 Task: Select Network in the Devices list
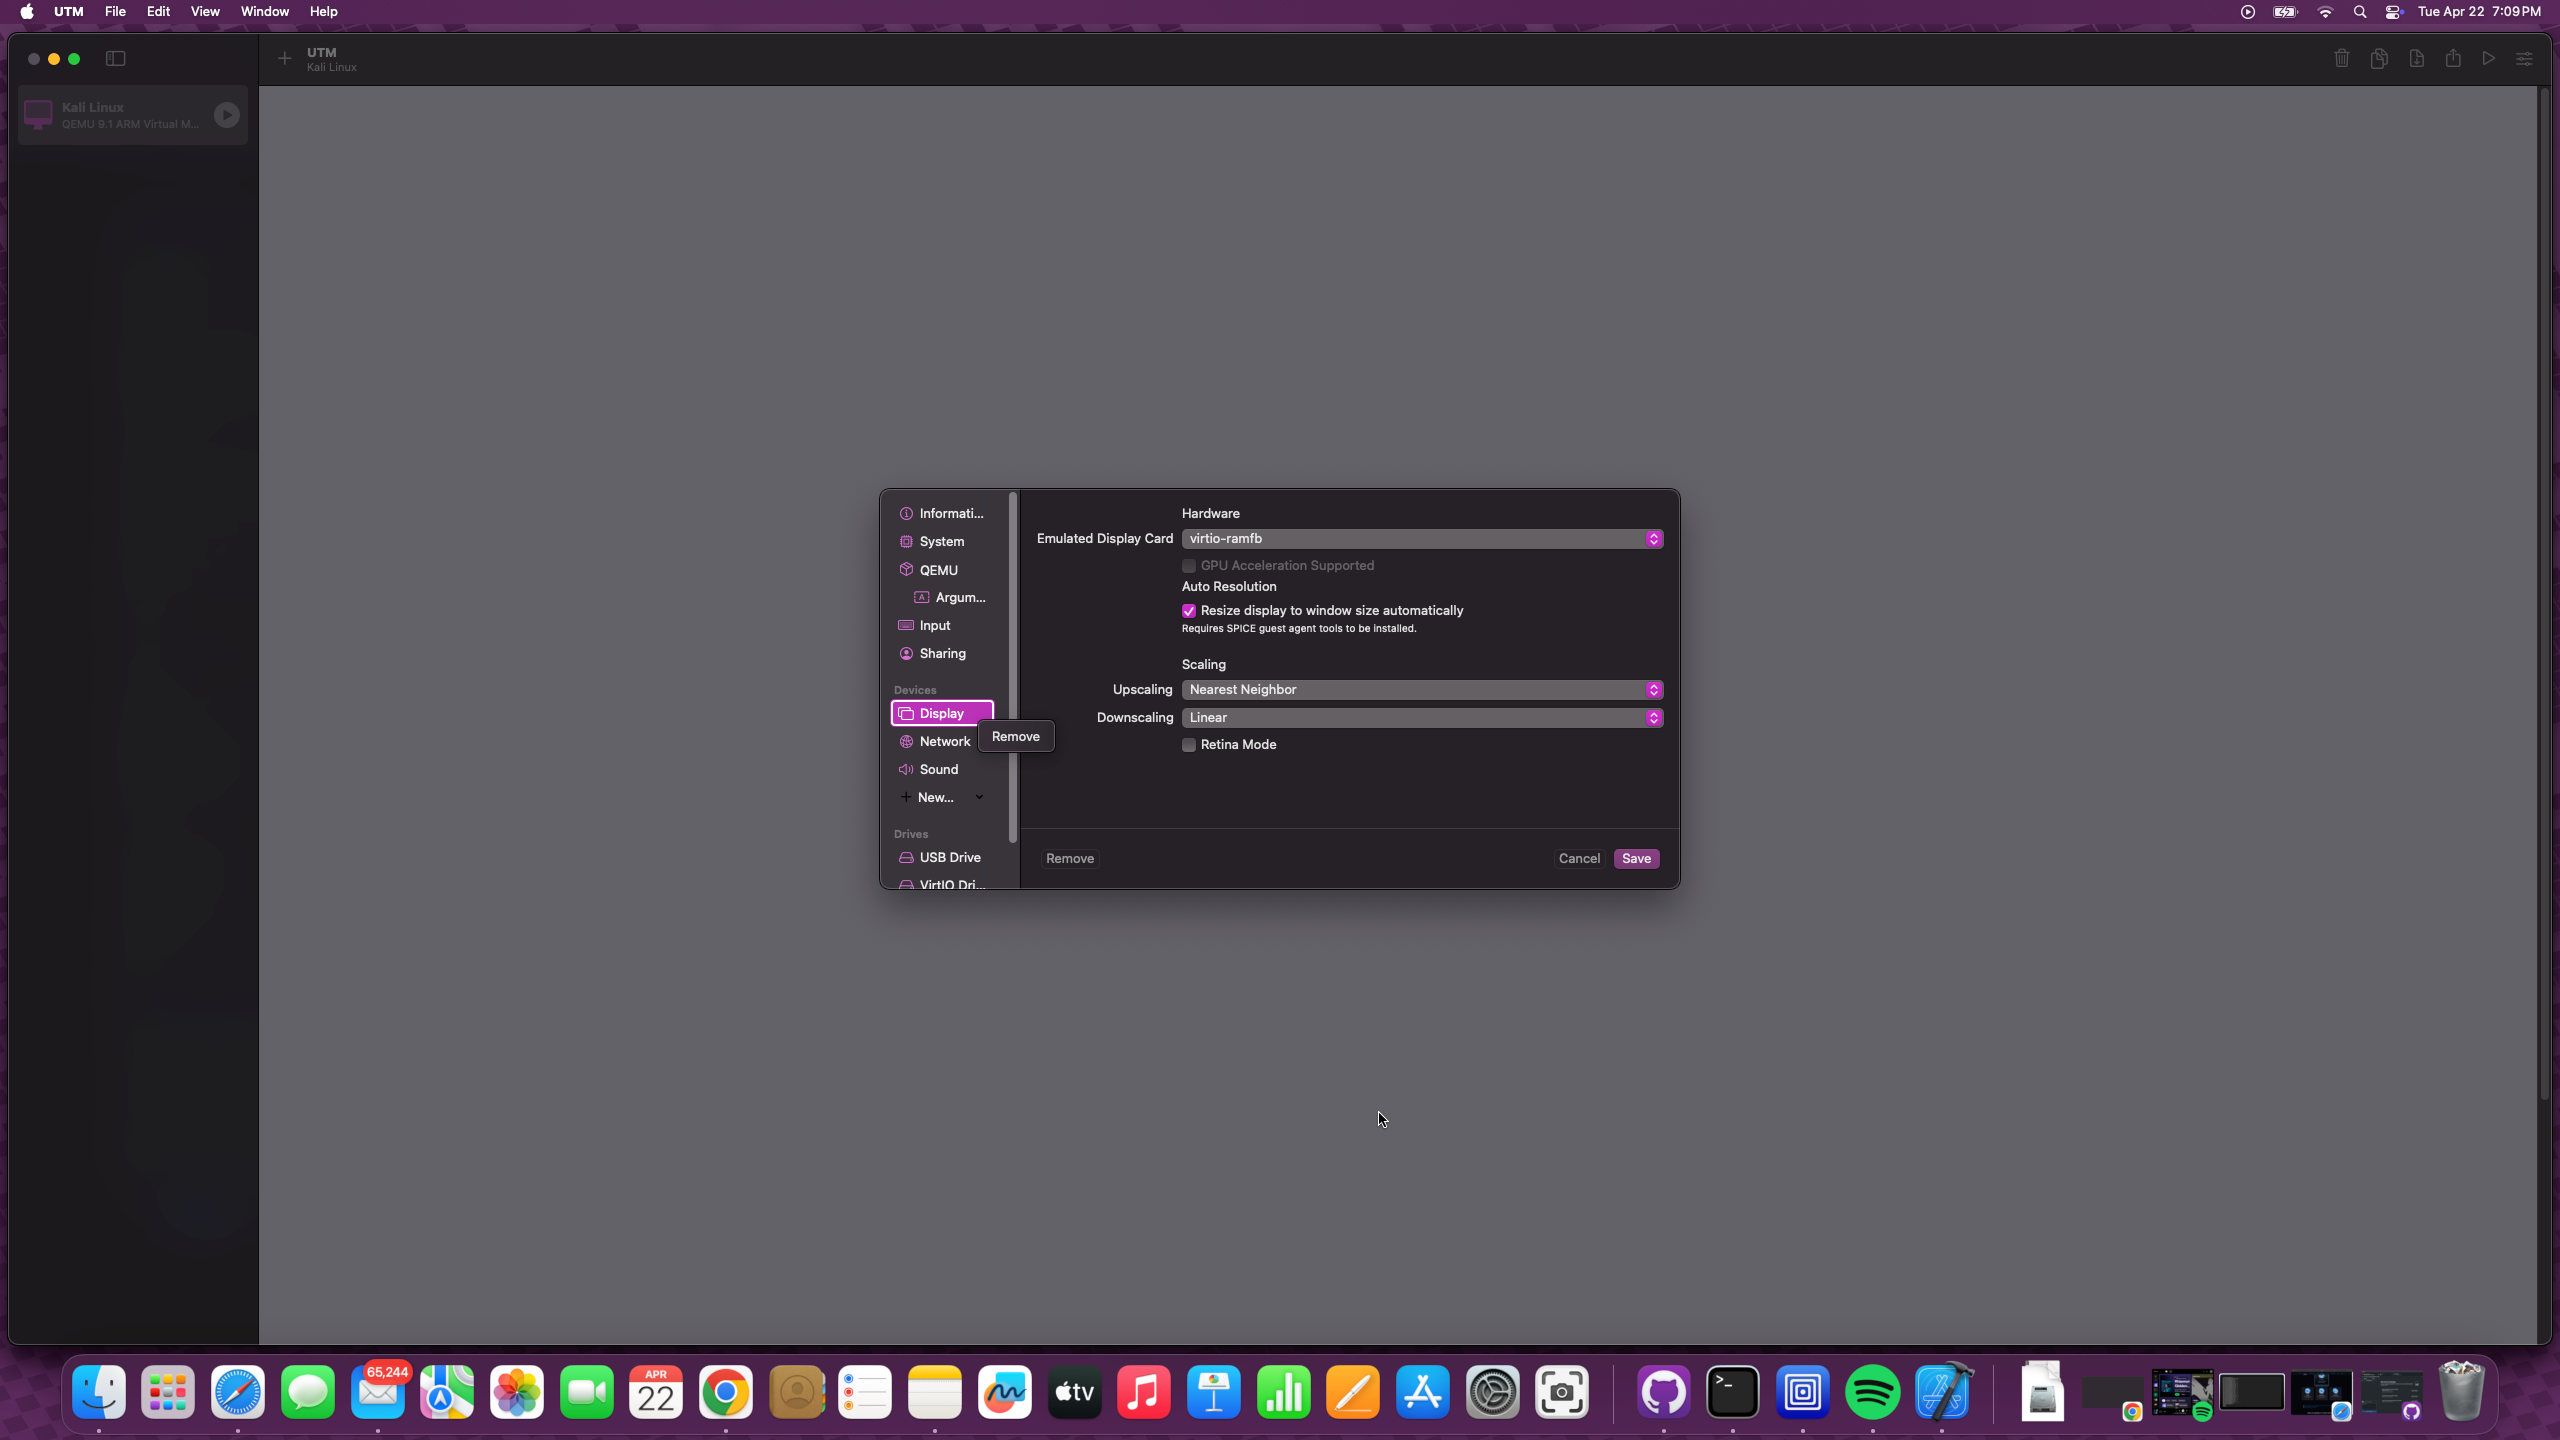click(944, 742)
